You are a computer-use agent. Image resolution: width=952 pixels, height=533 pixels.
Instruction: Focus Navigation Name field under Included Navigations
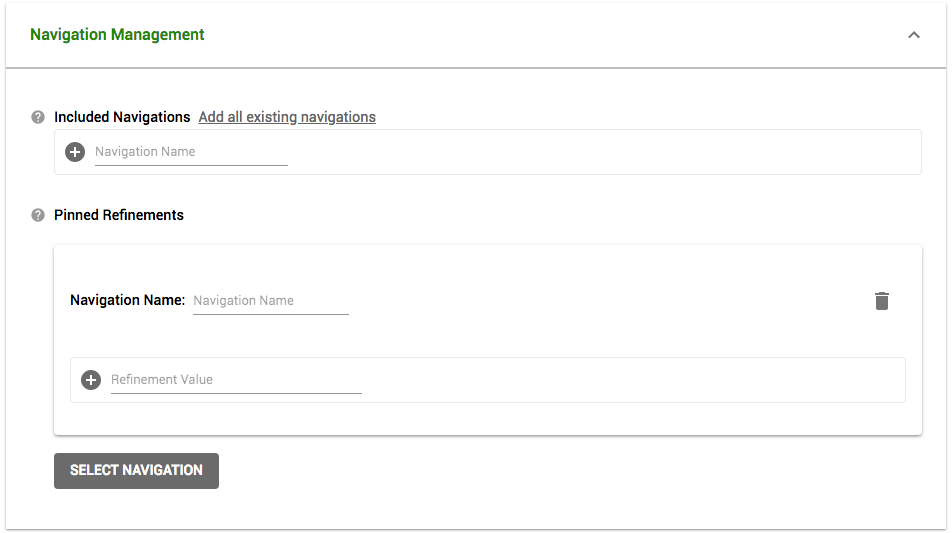tap(191, 152)
